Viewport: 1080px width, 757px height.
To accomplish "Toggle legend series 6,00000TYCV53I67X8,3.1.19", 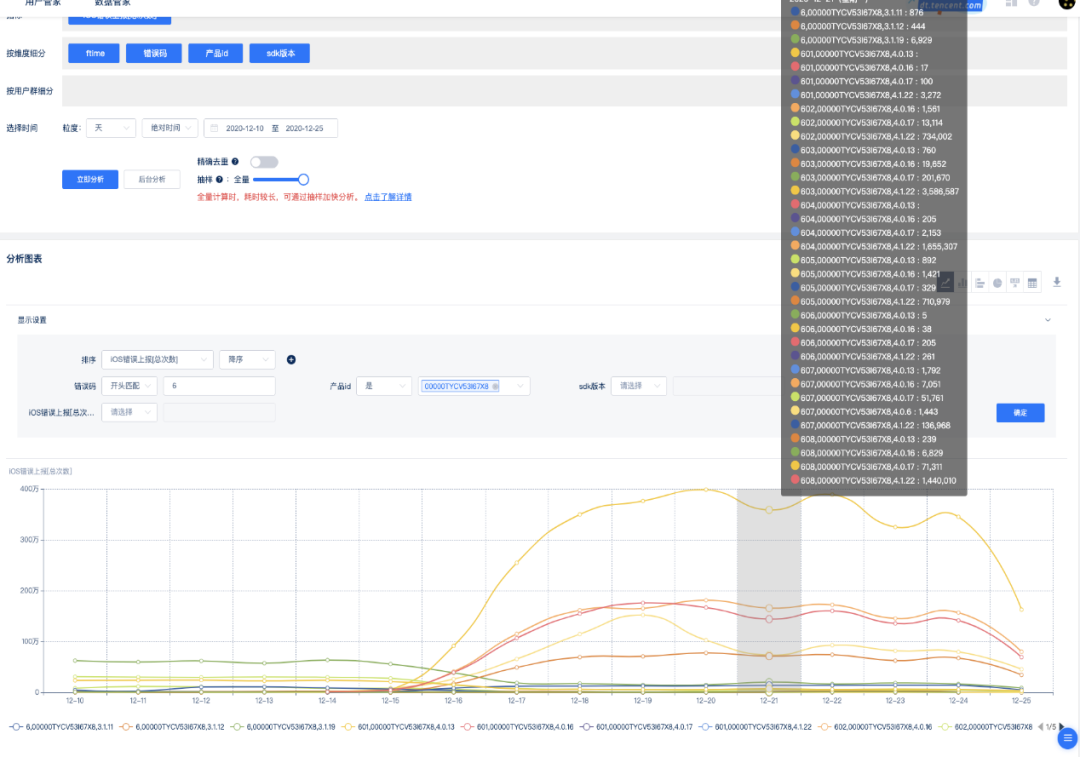I will coord(283,727).
